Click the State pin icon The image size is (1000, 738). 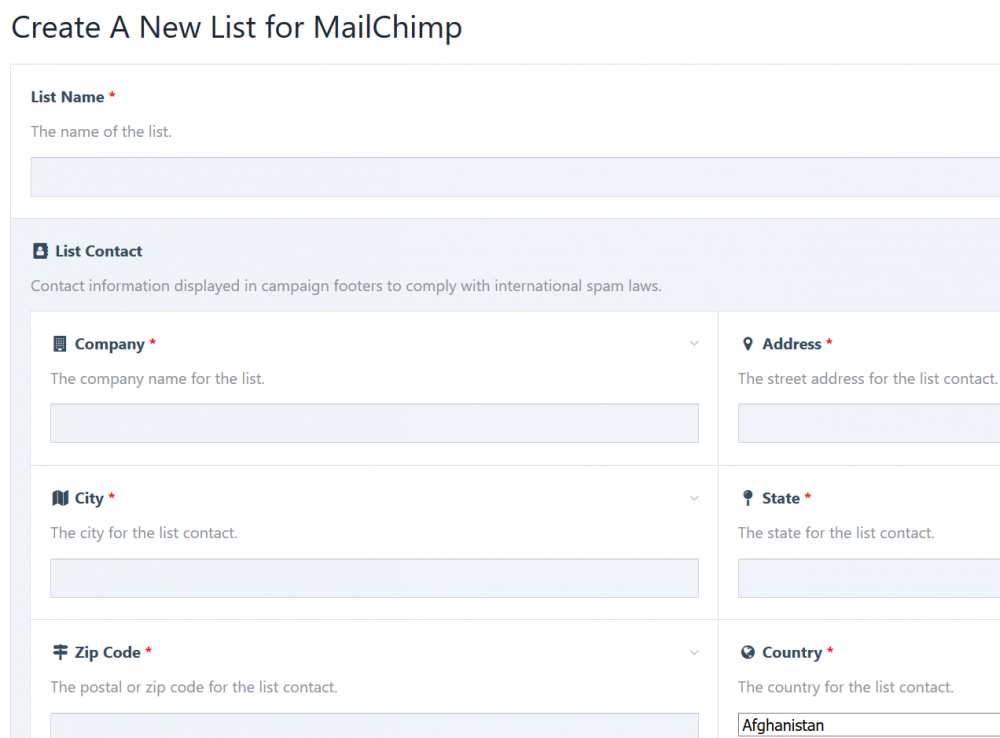pyautogui.click(x=747, y=498)
